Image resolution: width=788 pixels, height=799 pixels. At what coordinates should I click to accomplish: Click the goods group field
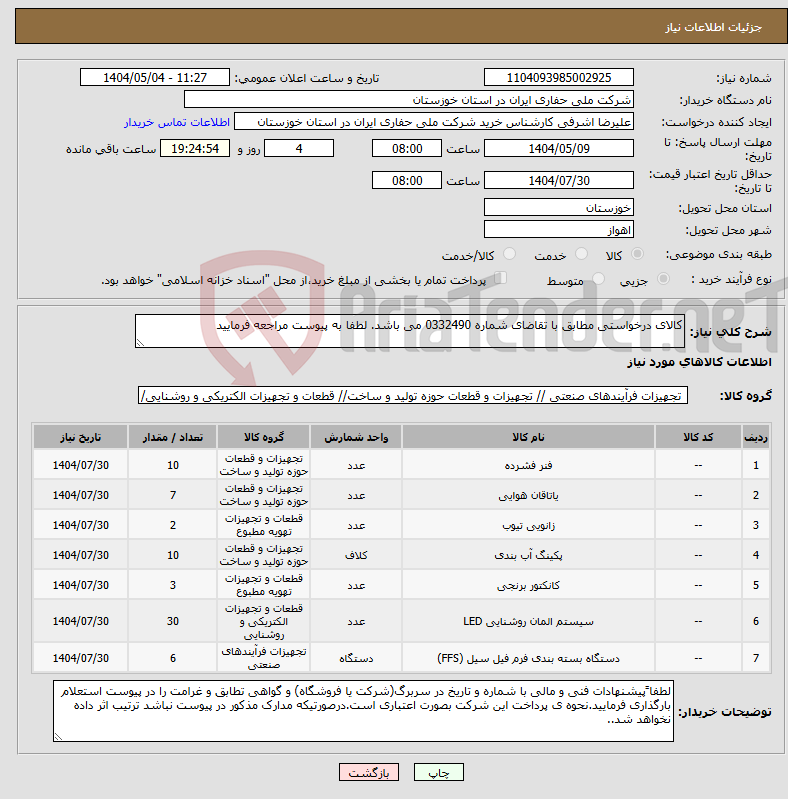pyautogui.click(x=413, y=395)
